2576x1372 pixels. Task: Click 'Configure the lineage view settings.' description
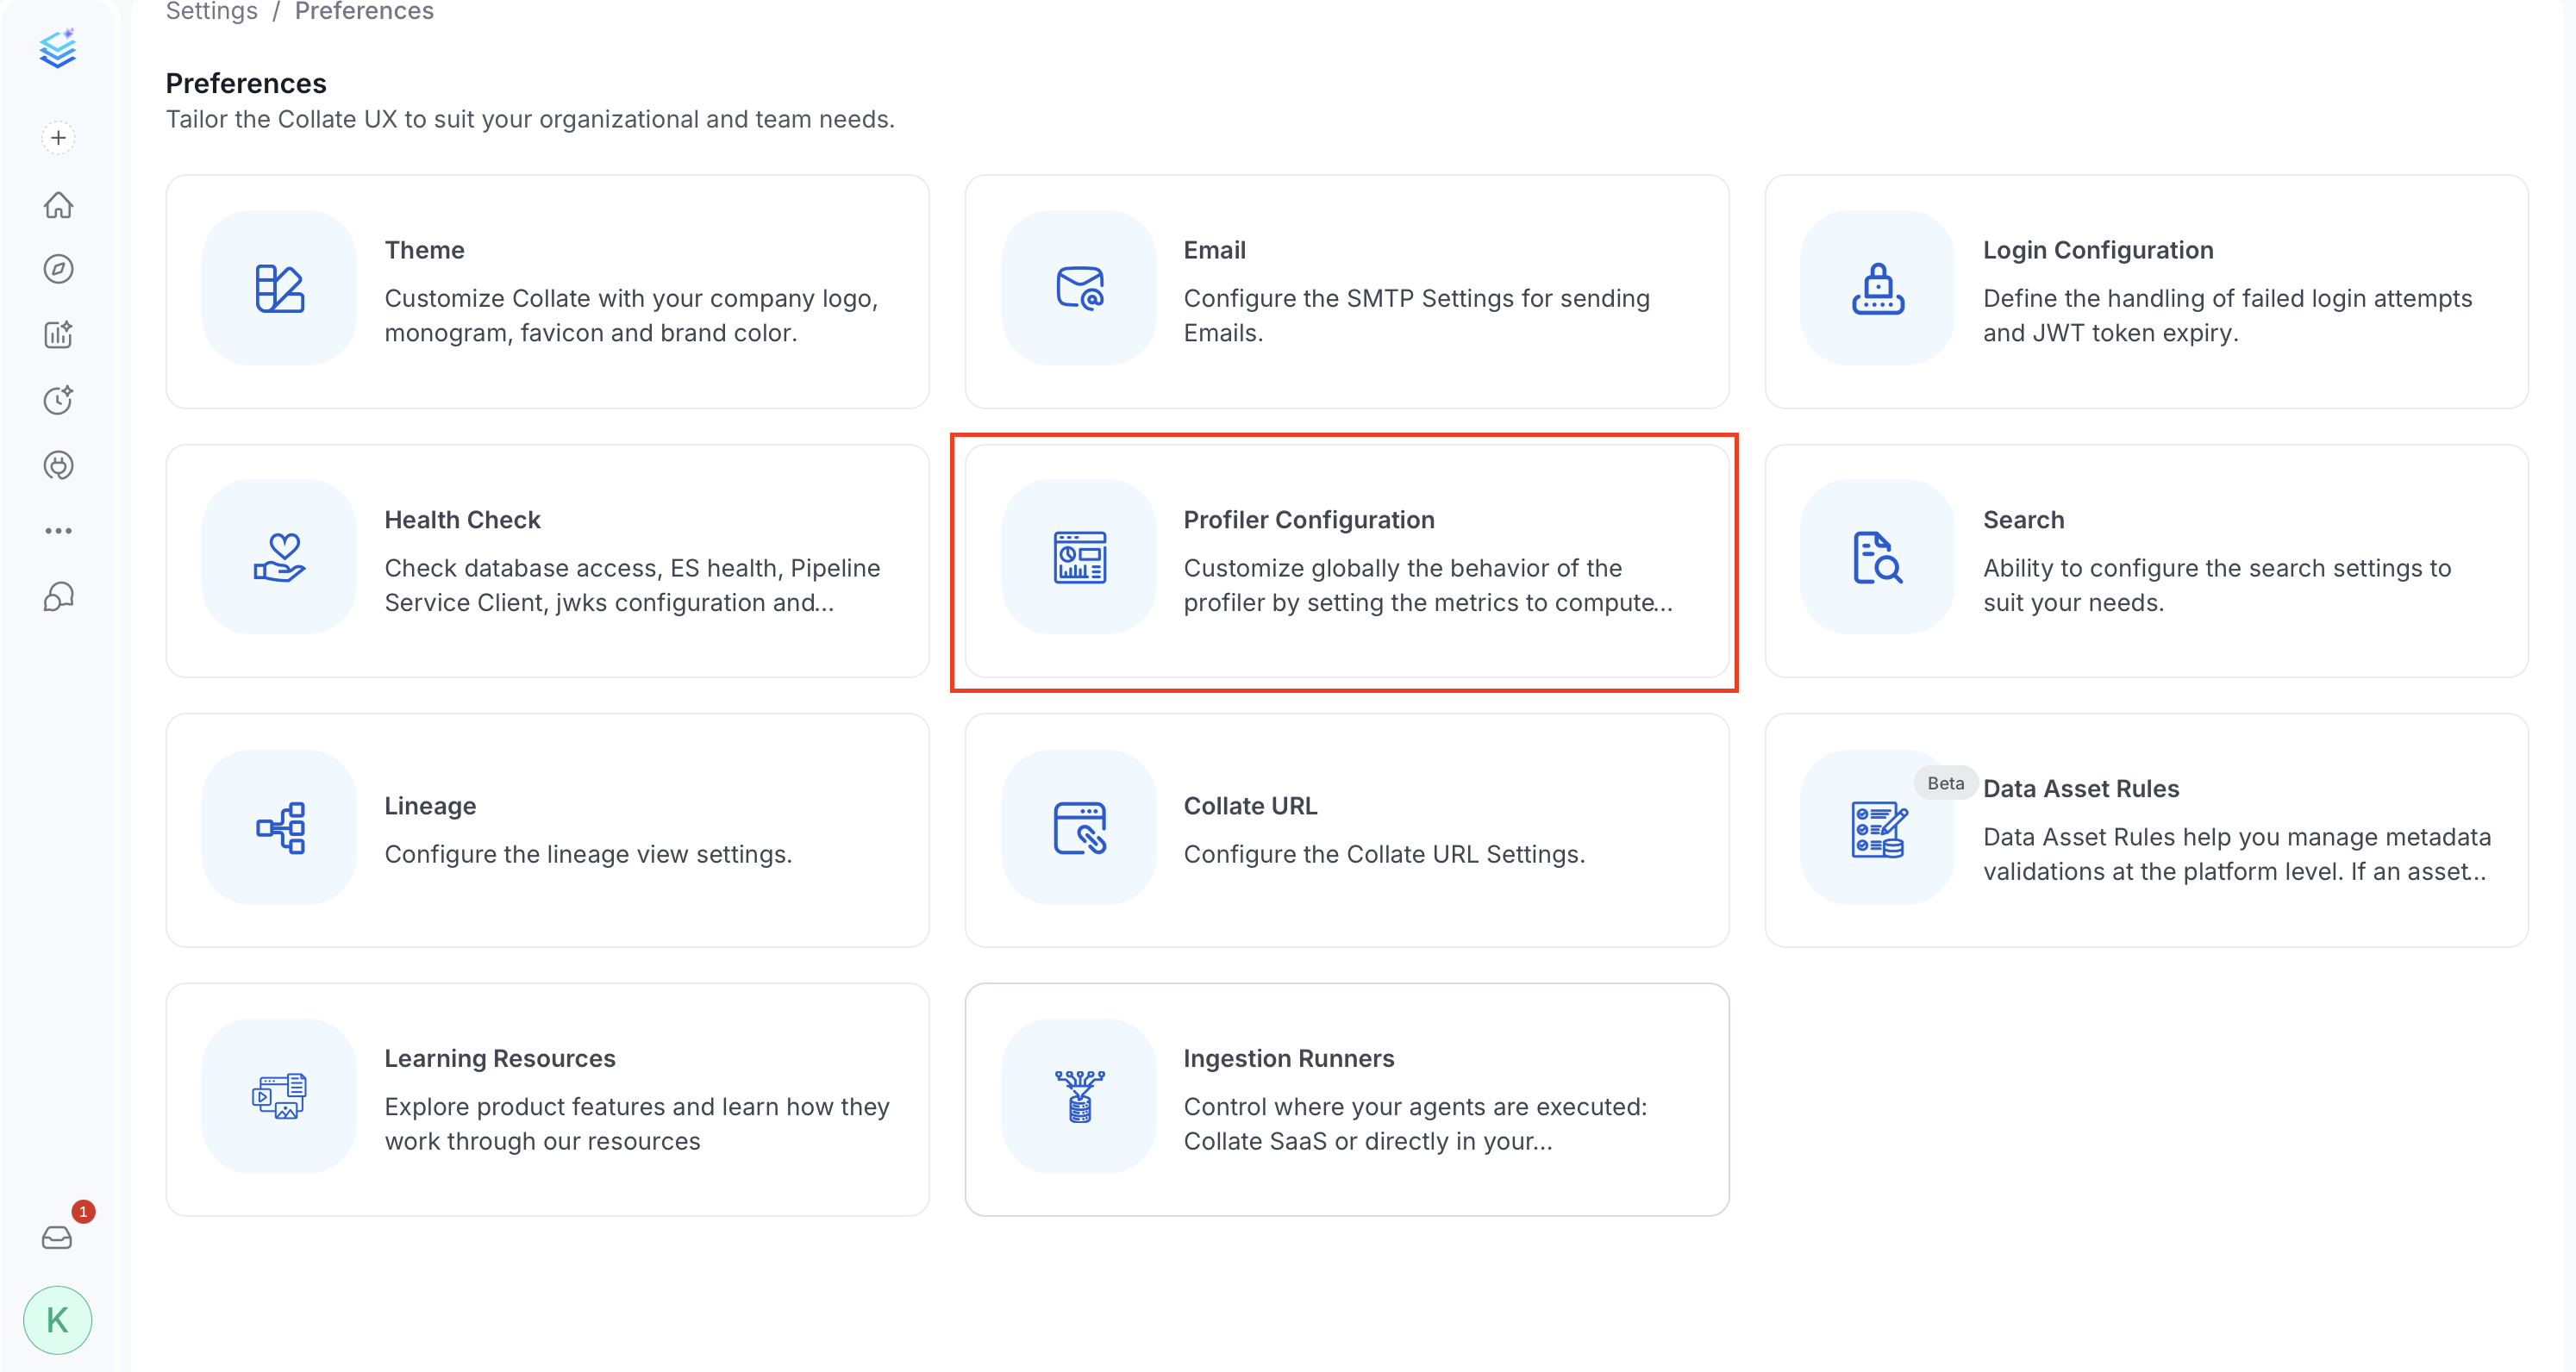pos(588,854)
